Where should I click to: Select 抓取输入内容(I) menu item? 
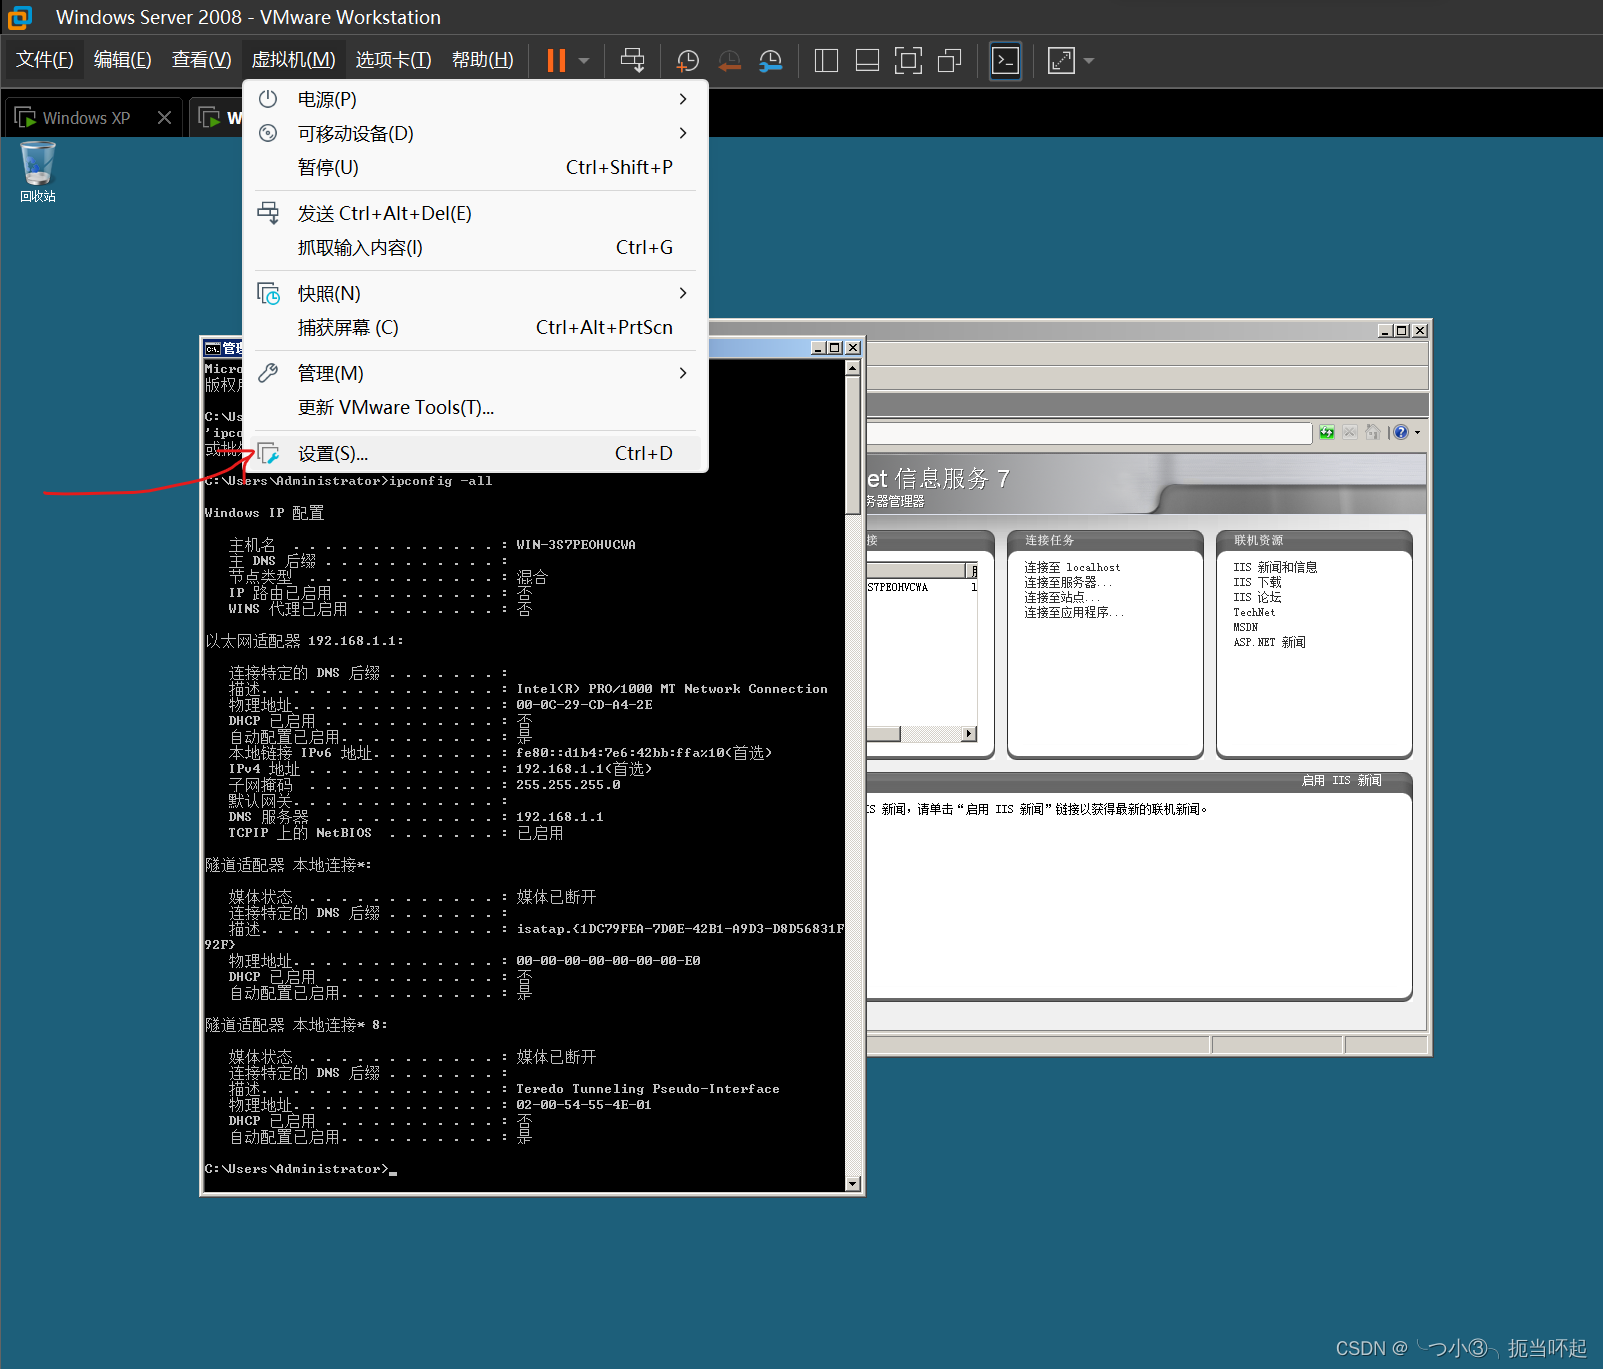pos(476,247)
